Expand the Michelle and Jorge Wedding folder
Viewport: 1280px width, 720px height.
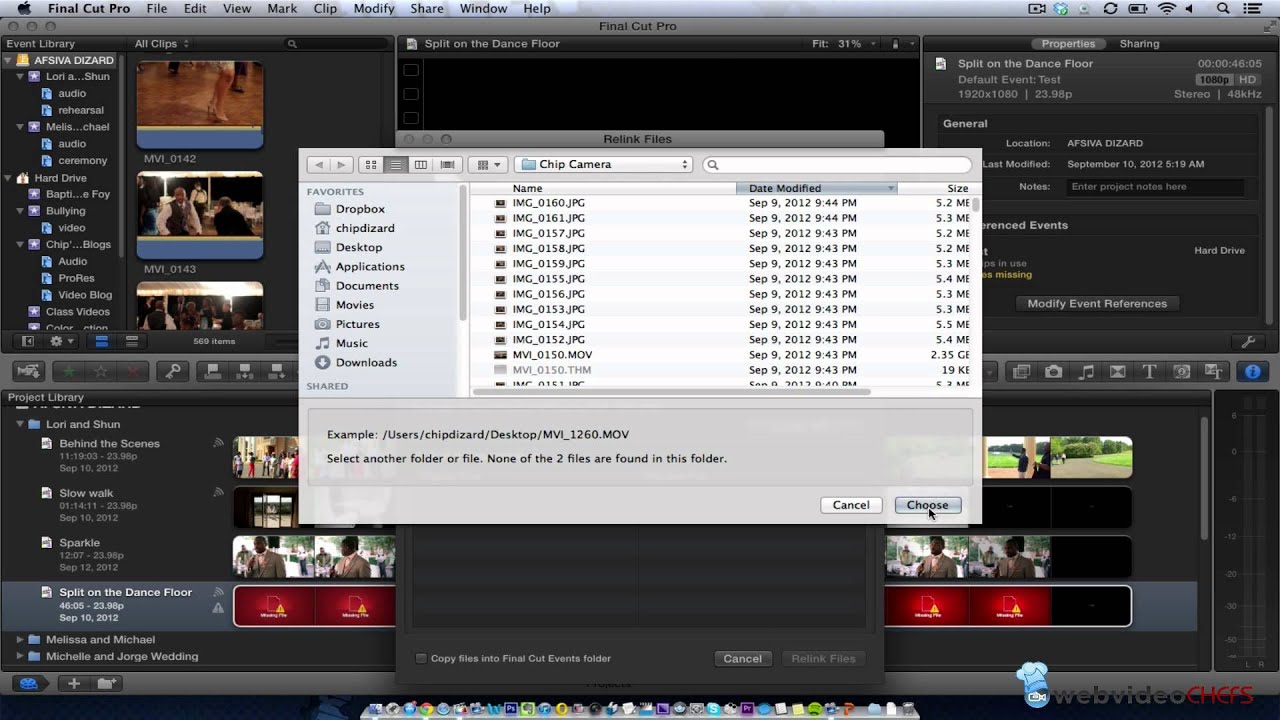20,656
